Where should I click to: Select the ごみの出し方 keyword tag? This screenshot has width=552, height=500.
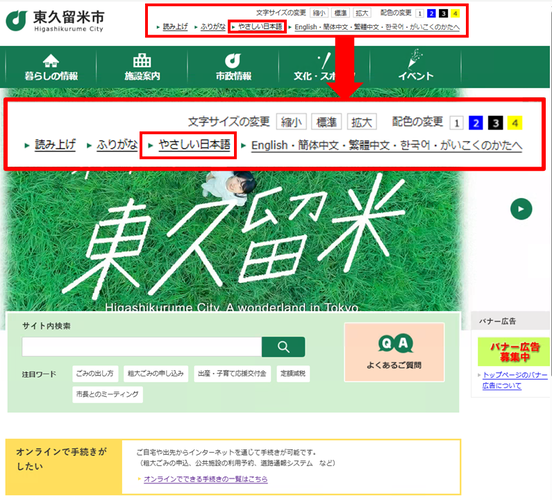[95, 374]
